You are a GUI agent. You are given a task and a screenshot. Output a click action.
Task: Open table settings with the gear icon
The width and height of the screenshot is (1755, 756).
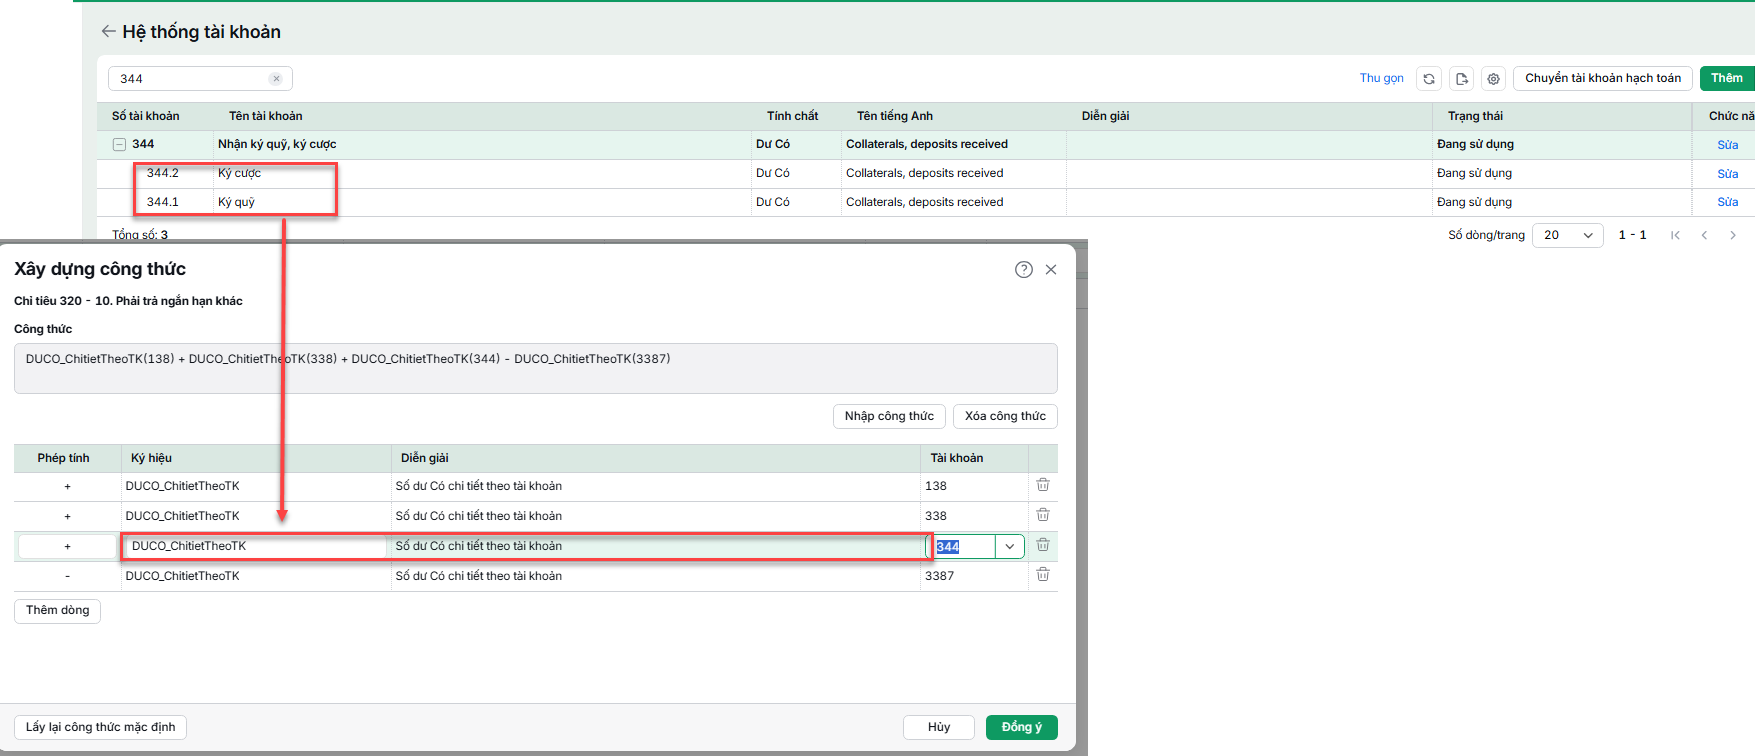click(x=1493, y=78)
